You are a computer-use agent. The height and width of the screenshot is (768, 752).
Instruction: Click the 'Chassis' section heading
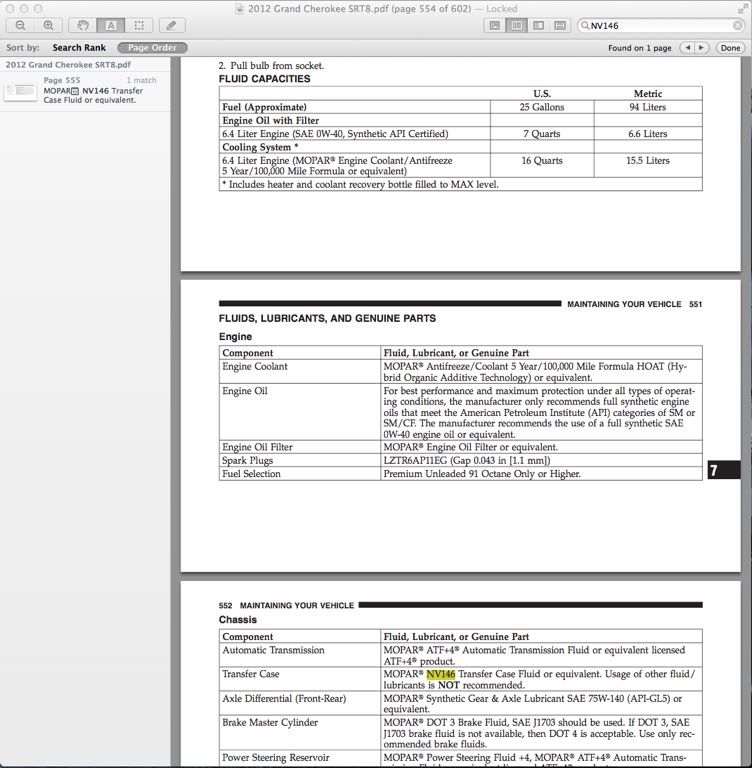click(x=238, y=620)
